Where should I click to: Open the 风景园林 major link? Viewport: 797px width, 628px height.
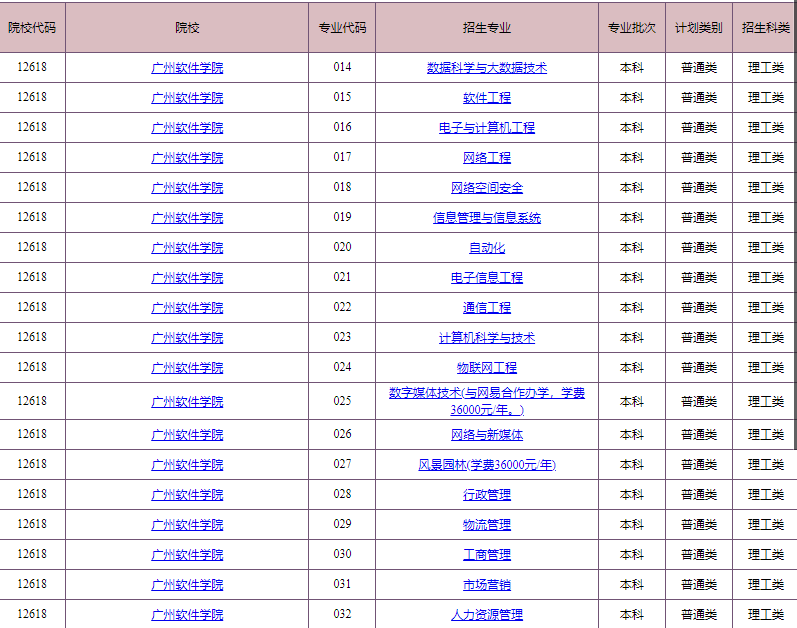(486, 464)
